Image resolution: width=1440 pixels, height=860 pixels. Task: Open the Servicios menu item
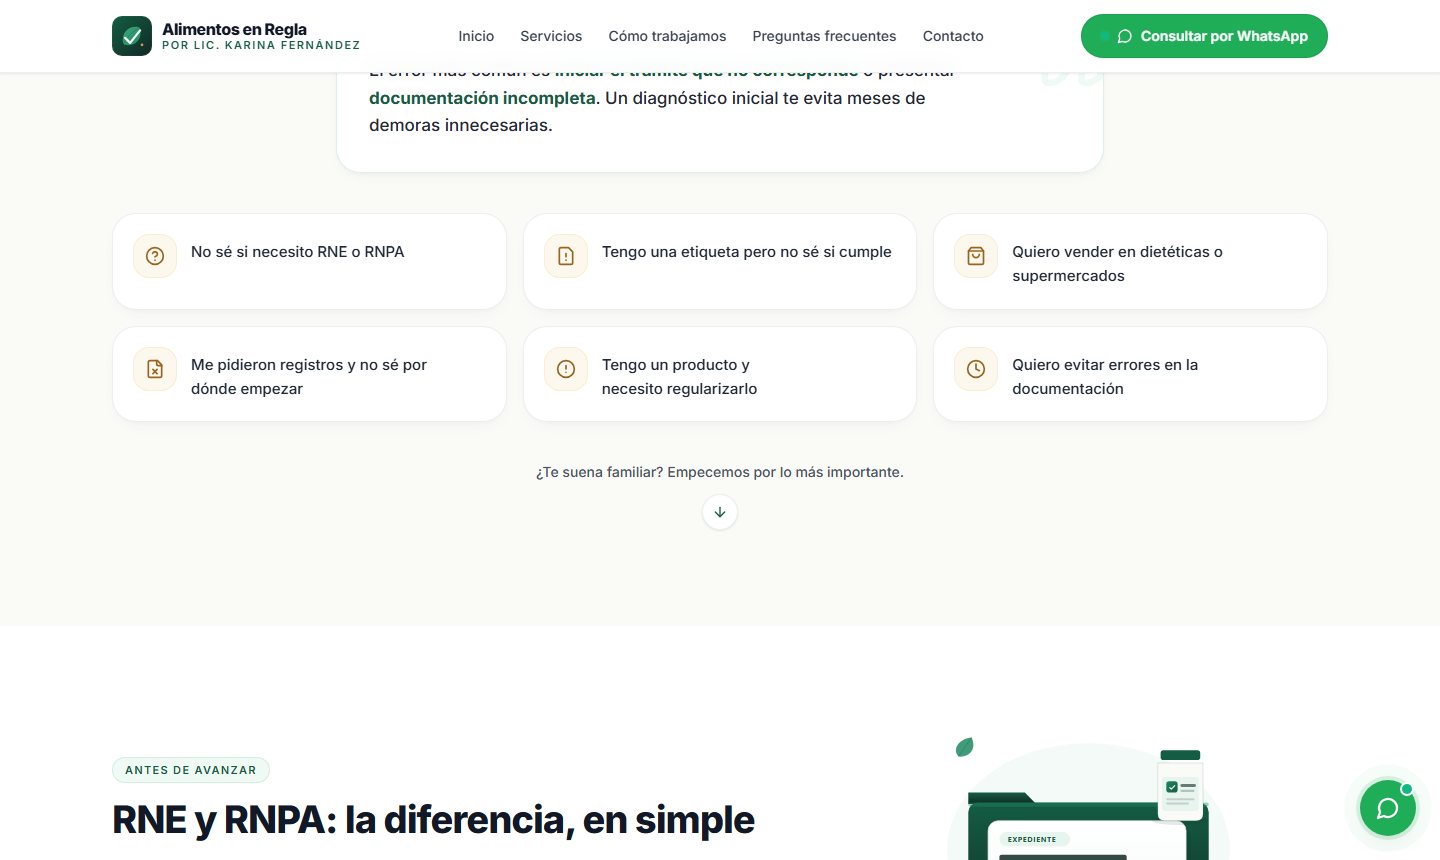[x=551, y=36]
